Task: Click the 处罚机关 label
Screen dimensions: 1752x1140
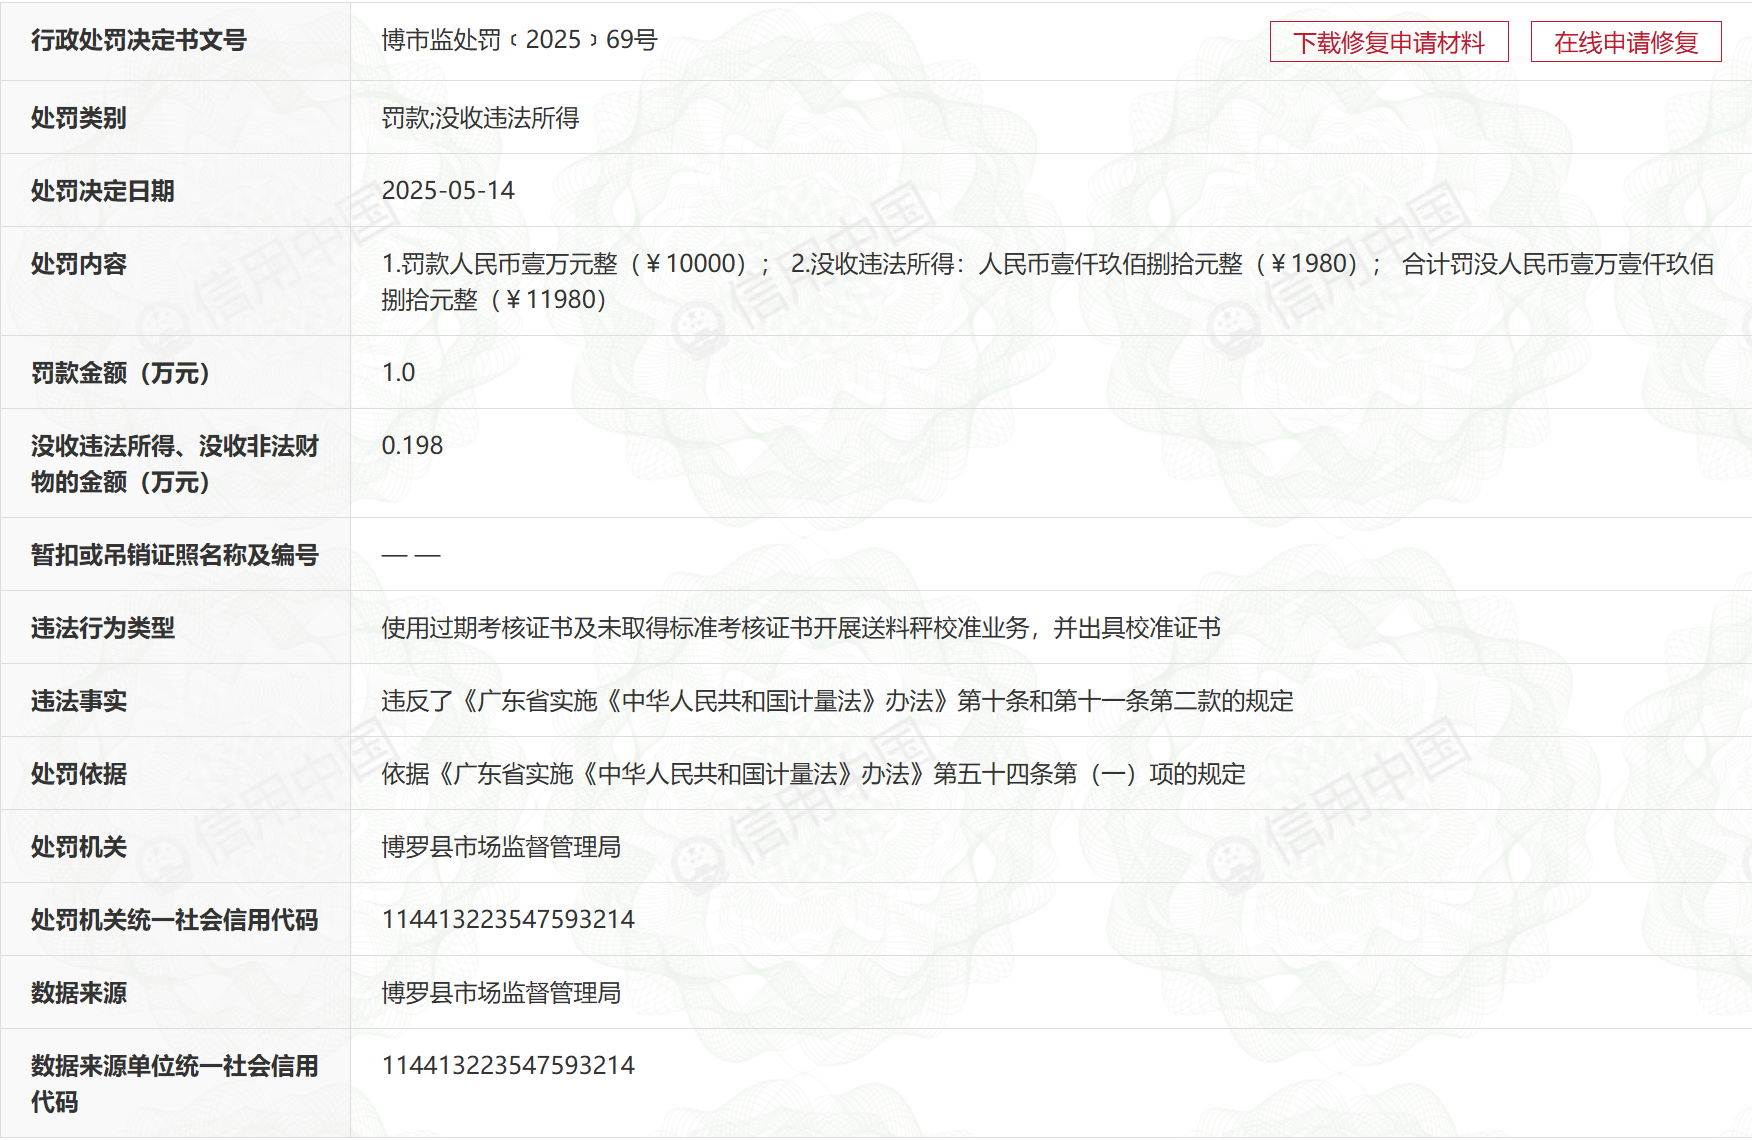Action: click(78, 847)
